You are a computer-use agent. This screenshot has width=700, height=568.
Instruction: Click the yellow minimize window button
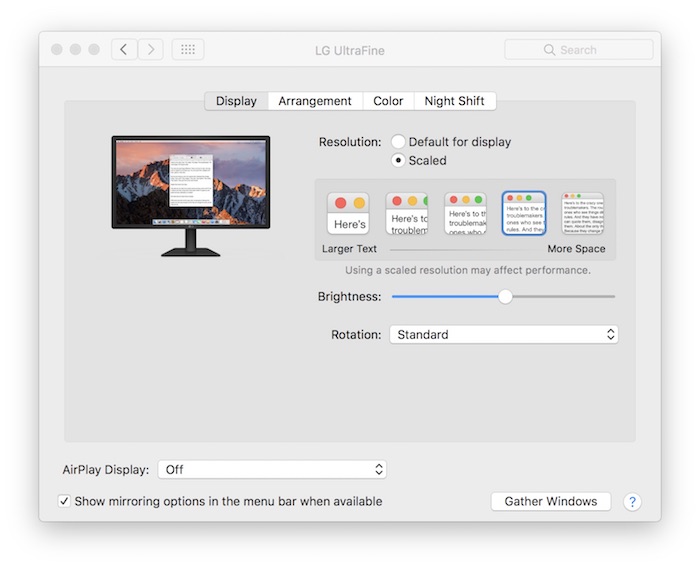tap(75, 49)
